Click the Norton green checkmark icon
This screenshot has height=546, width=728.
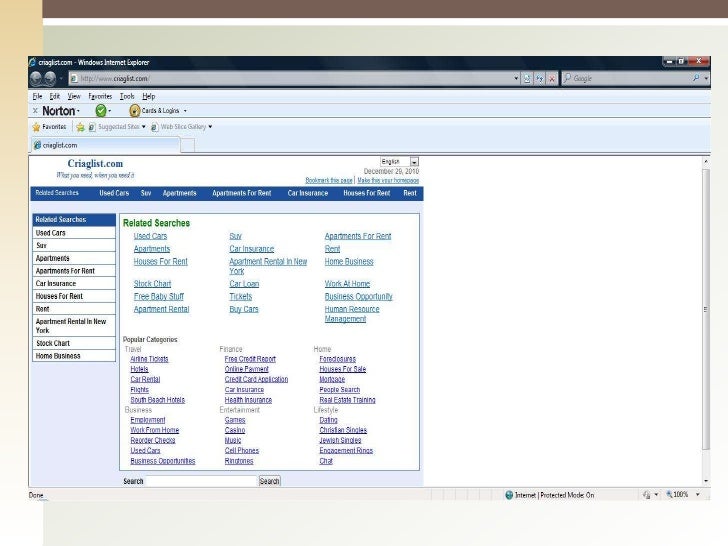pyautogui.click(x=101, y=110)
